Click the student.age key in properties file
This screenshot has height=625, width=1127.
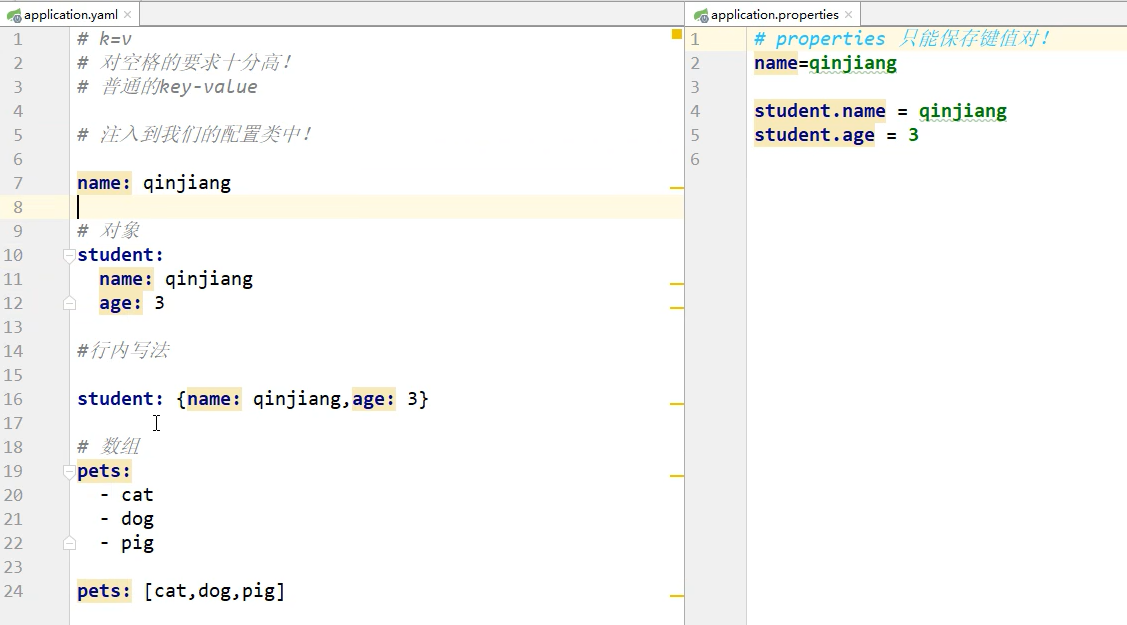pyautogui.click(x=814, y=135)
